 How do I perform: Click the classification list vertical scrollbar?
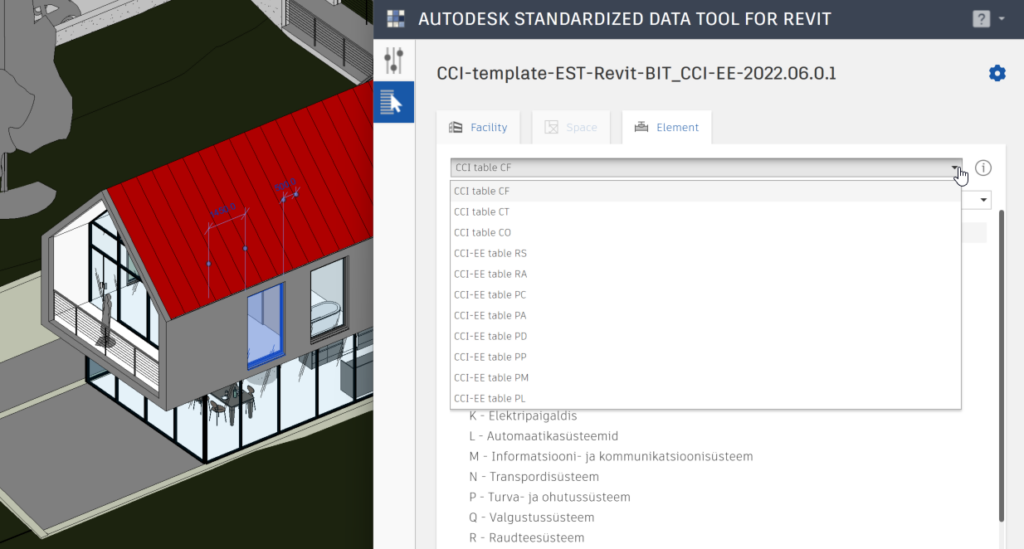1001,366
